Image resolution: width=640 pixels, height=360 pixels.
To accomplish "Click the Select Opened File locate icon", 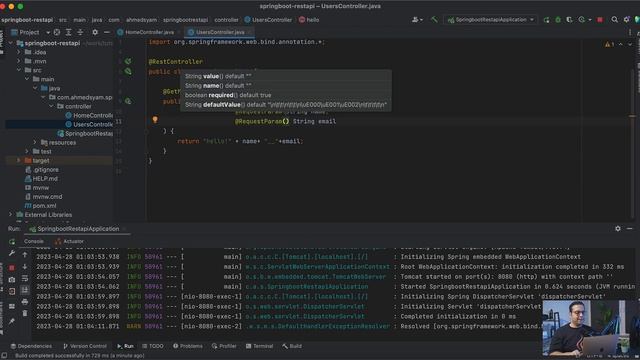I will tap(57, 32).
